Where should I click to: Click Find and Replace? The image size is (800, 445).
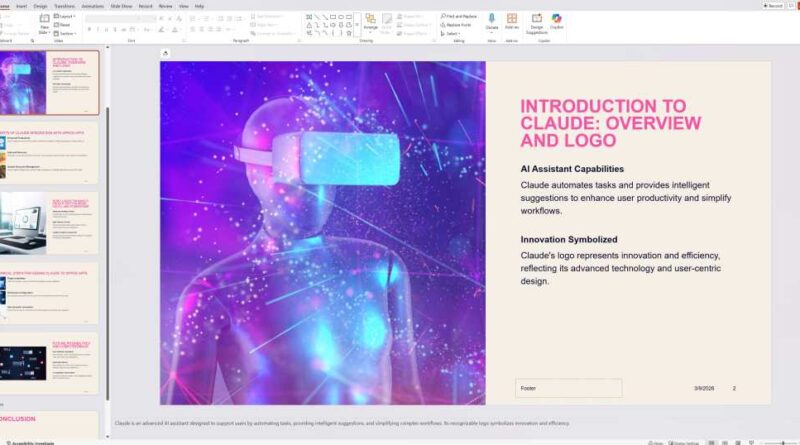pyautogui.click(x=459, y=16)
